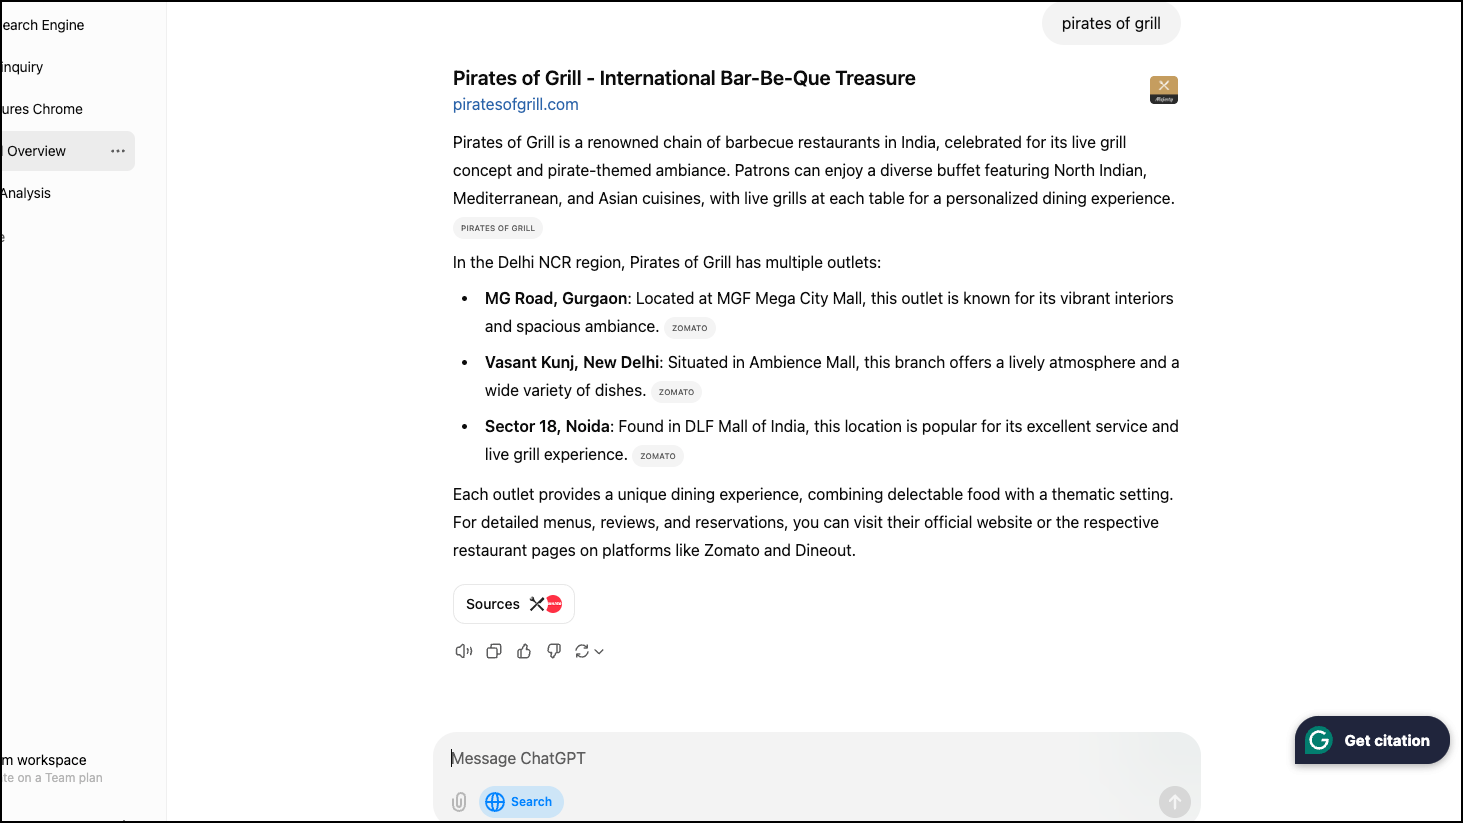Click Pirates of Grill title heading
This screenshot has height=823, width=1463.
coord(684,78)
